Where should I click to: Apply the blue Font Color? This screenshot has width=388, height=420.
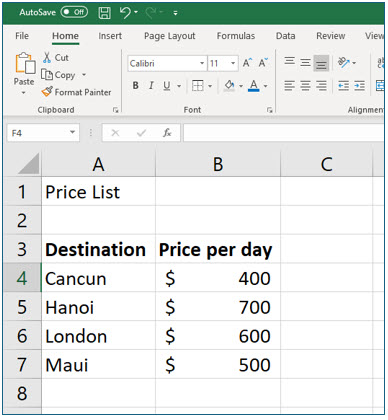pyautogui.click(x=254, y=86)
